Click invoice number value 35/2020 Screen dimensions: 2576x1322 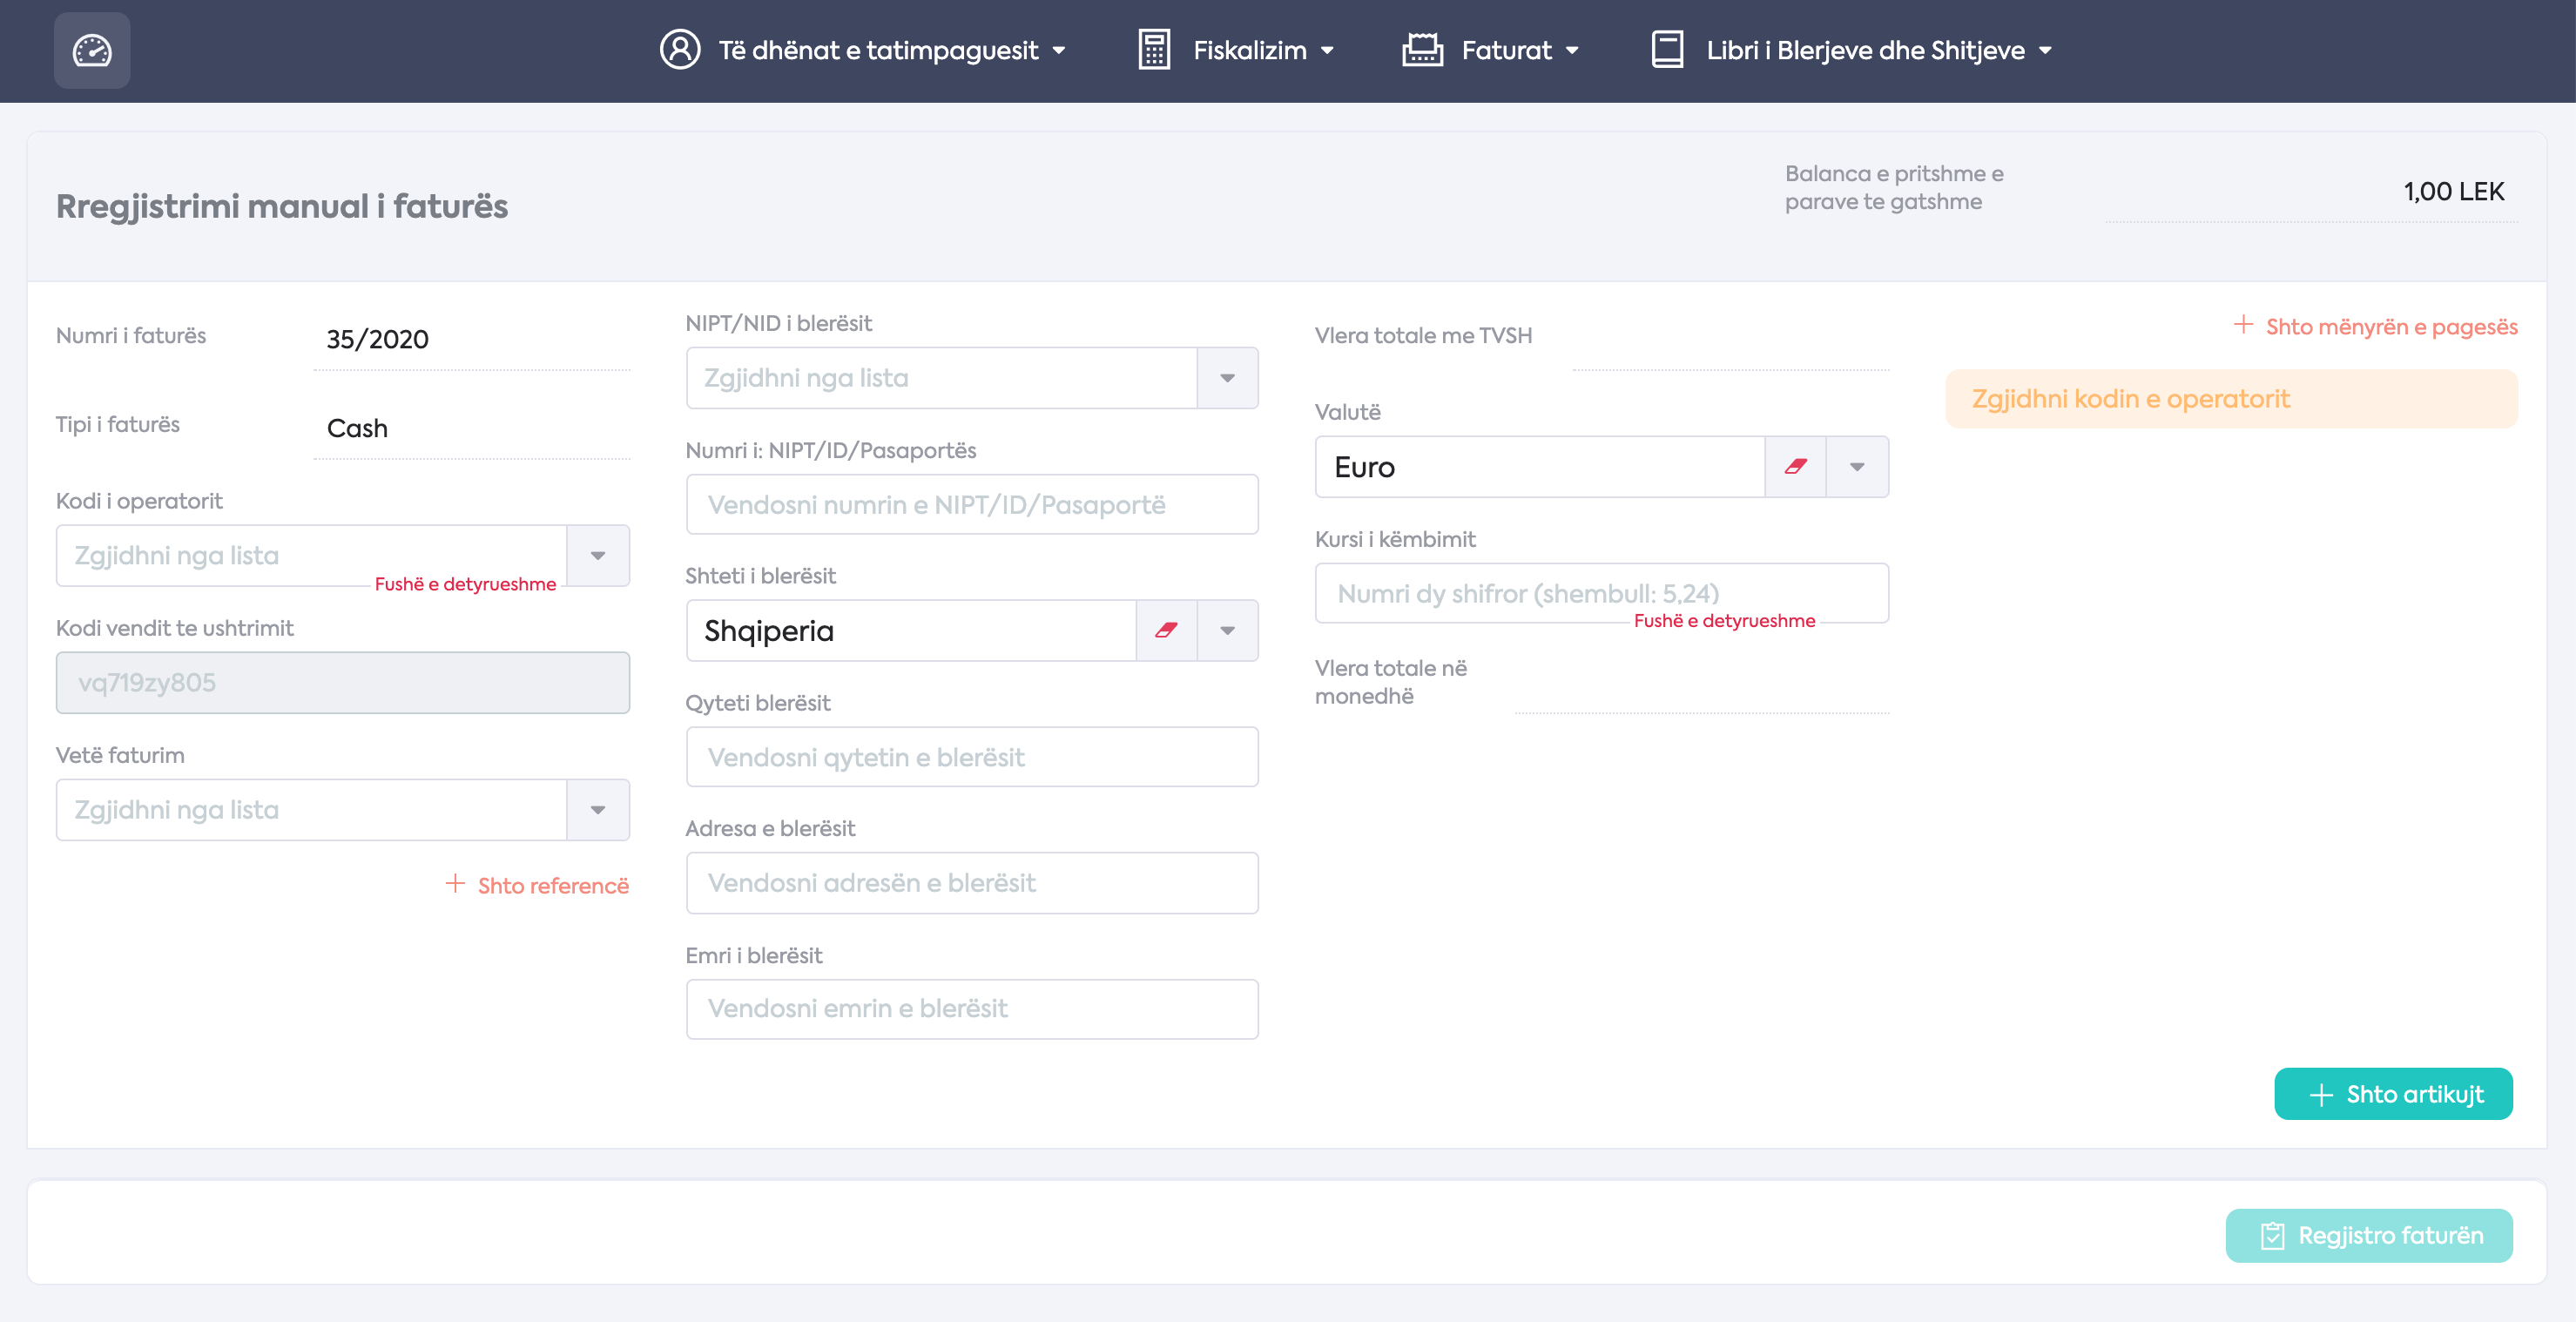[377, 339]
